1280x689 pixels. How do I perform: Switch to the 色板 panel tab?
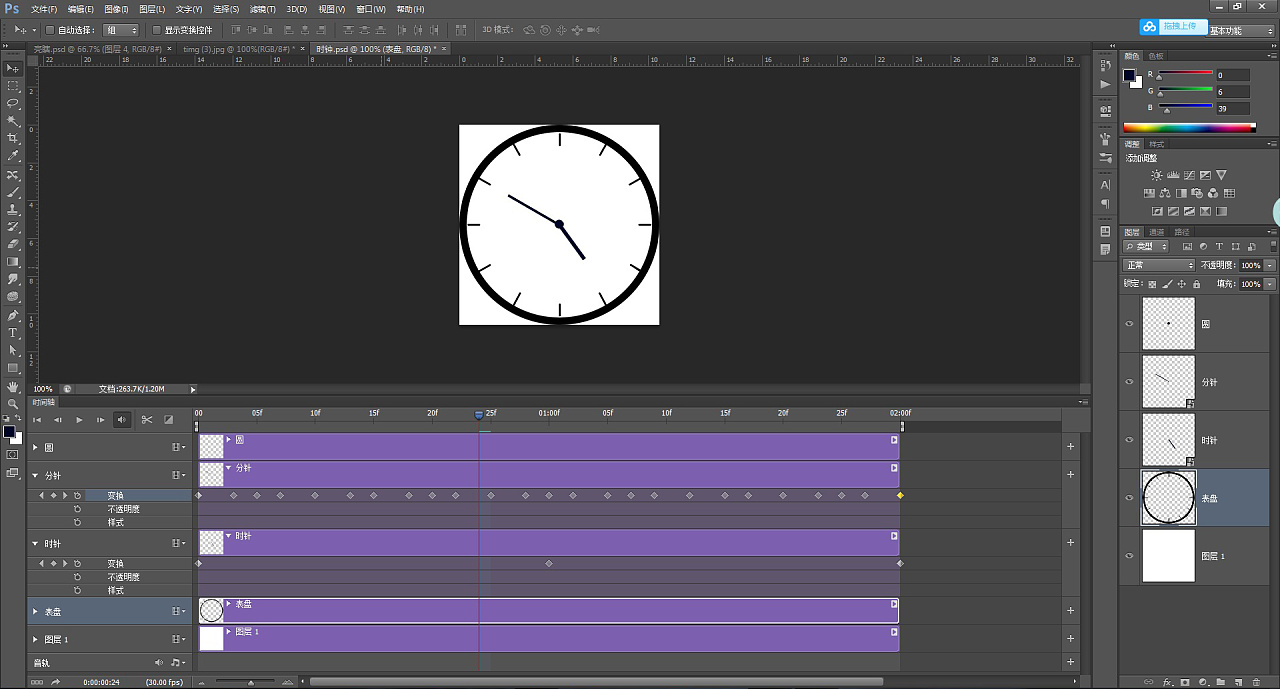[x=1156, y=56]
